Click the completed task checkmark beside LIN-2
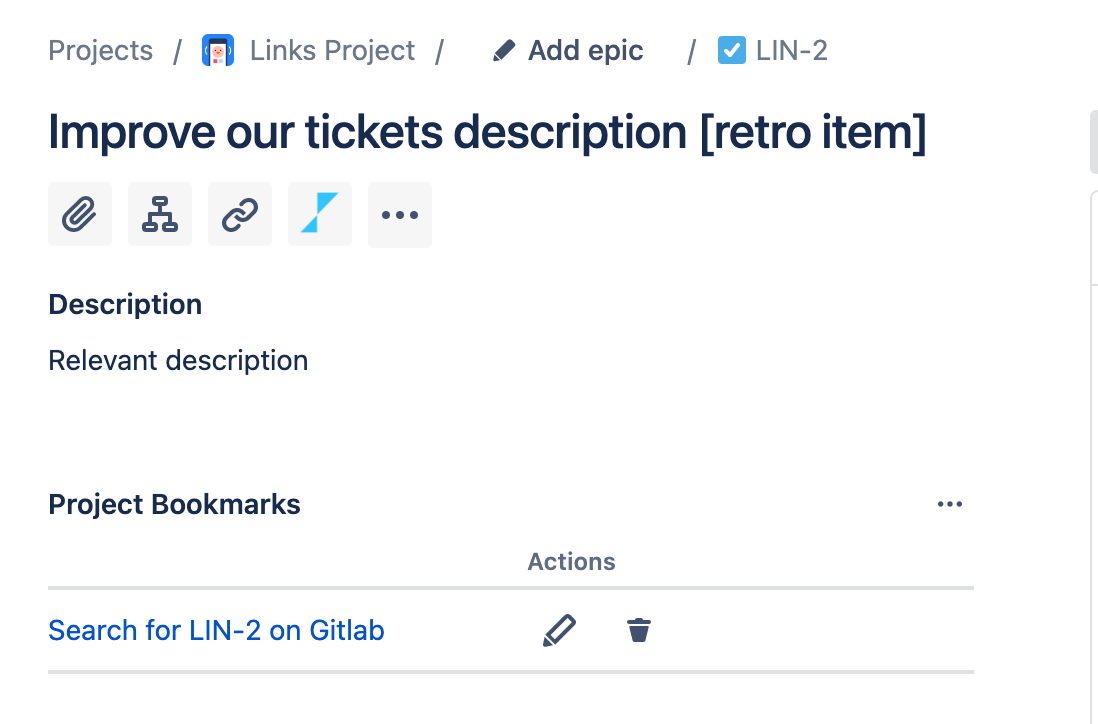This screenshot has height=724, width=1098. tap(733, 49)
